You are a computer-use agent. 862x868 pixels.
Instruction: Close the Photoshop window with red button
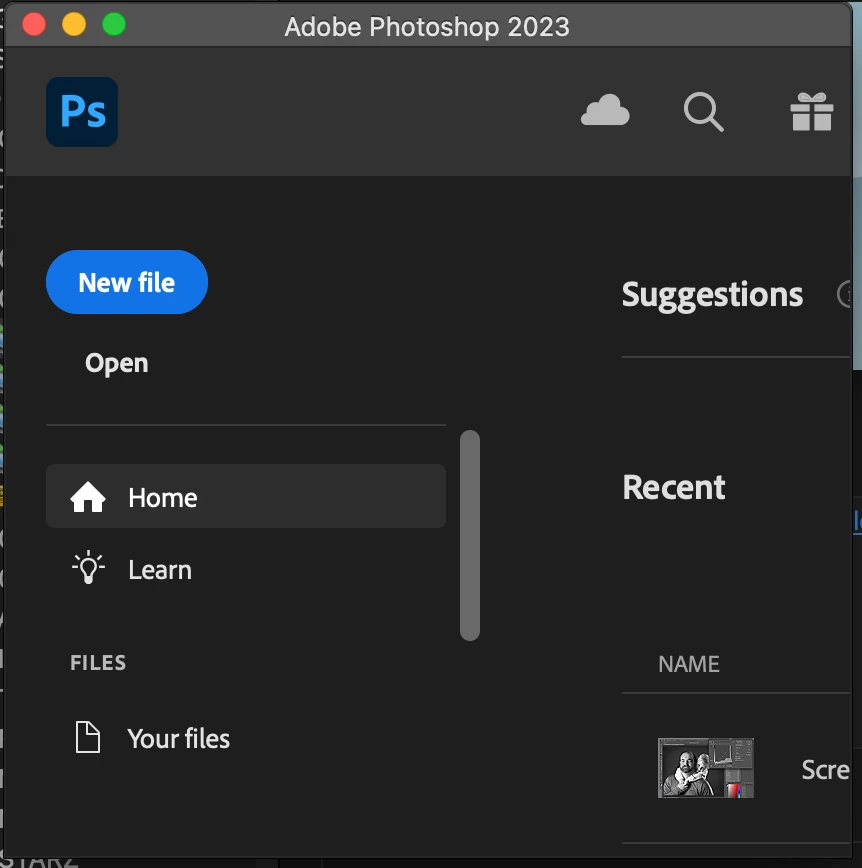tap(34, 24)
